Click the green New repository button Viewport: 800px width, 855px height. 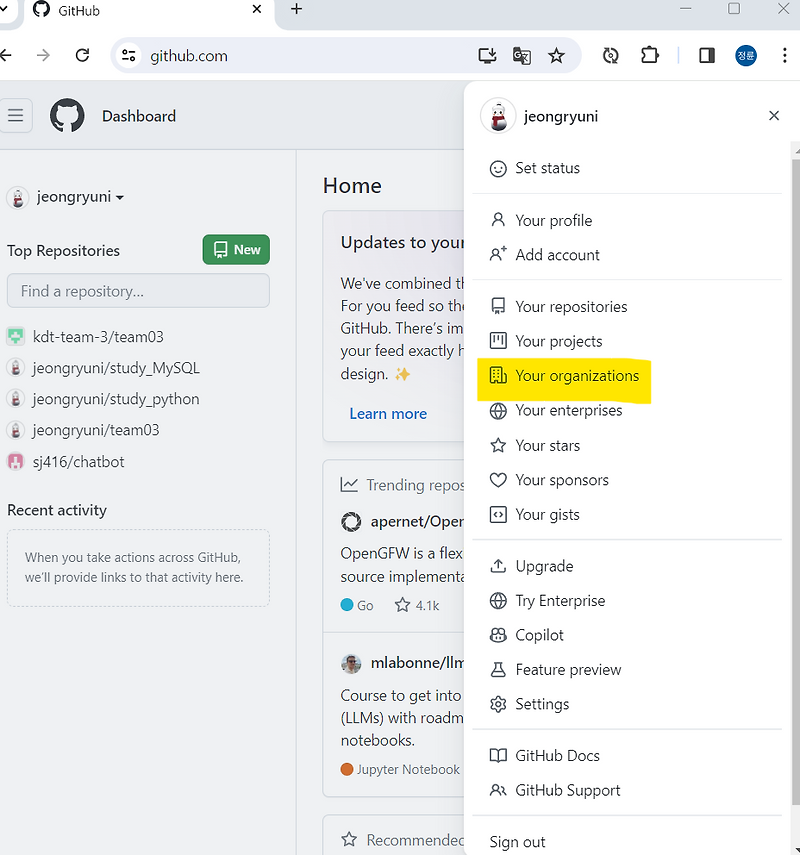click(x=236, y=250)
